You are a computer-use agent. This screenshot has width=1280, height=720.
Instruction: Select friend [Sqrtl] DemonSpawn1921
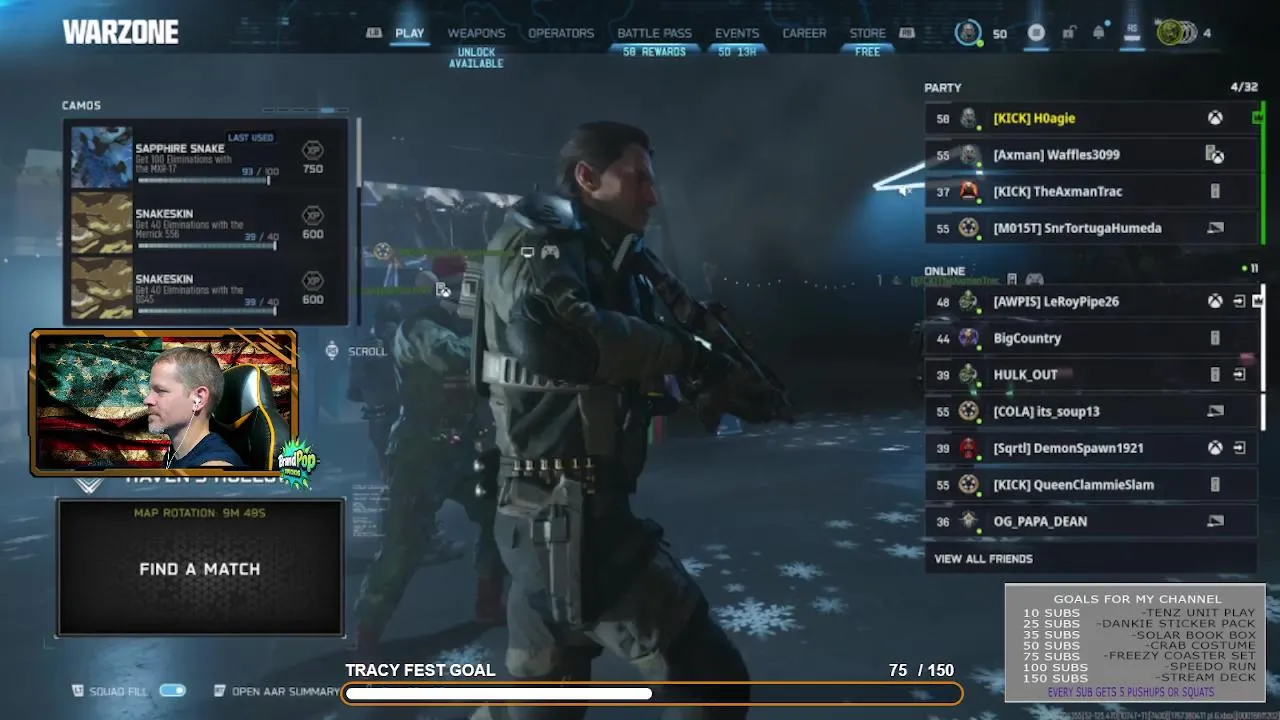(x=1090, y=448)
